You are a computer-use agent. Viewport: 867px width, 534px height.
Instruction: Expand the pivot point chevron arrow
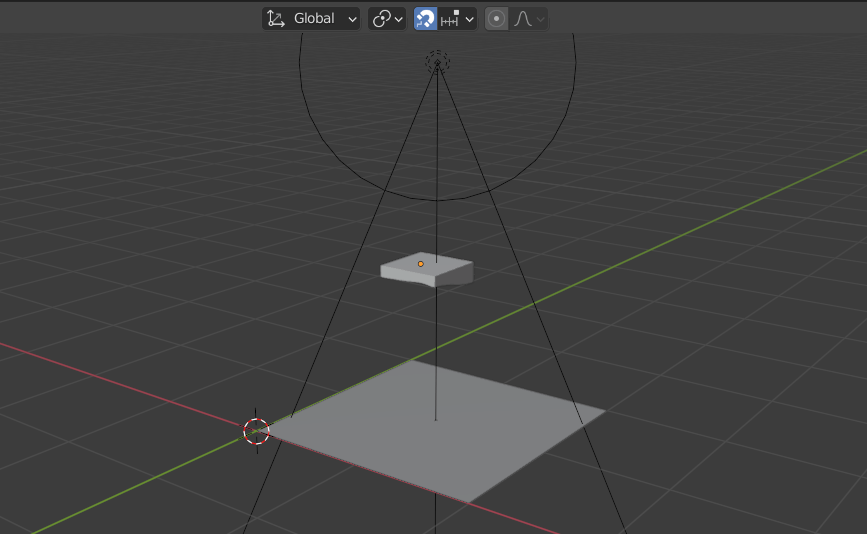399,18
